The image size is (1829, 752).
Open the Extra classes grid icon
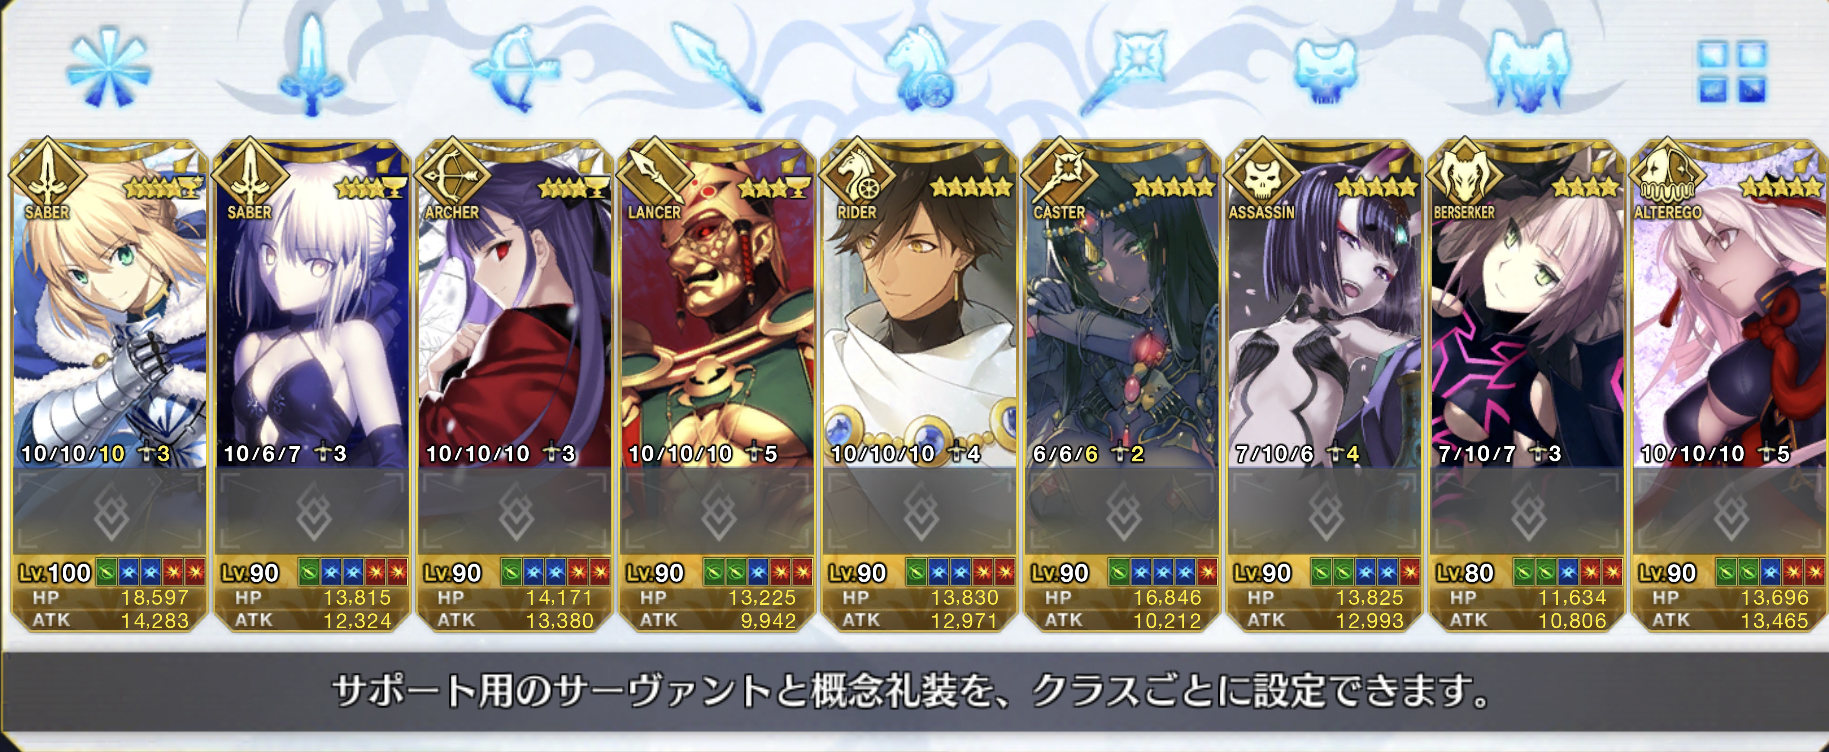point(1732,71)
